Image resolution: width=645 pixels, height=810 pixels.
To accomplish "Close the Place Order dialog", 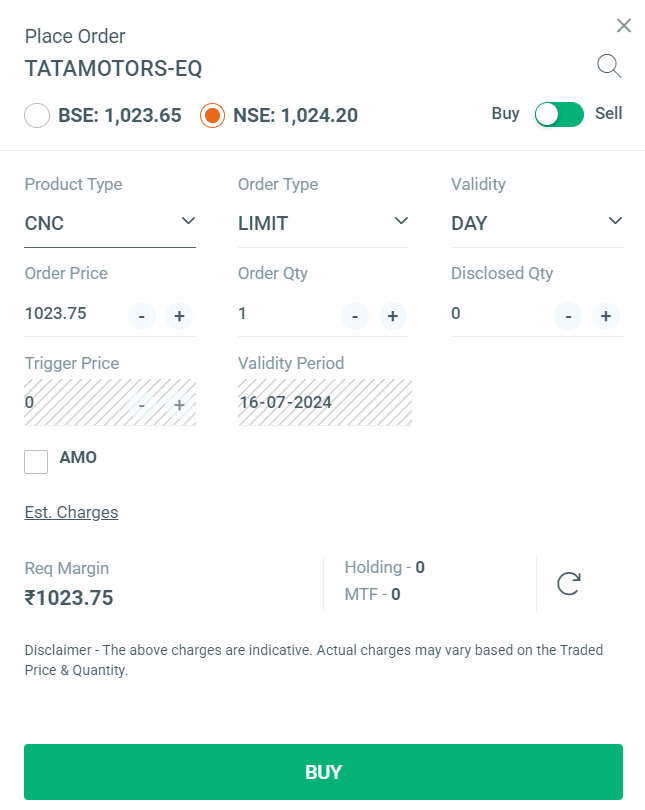I will [x=624, y=26].
